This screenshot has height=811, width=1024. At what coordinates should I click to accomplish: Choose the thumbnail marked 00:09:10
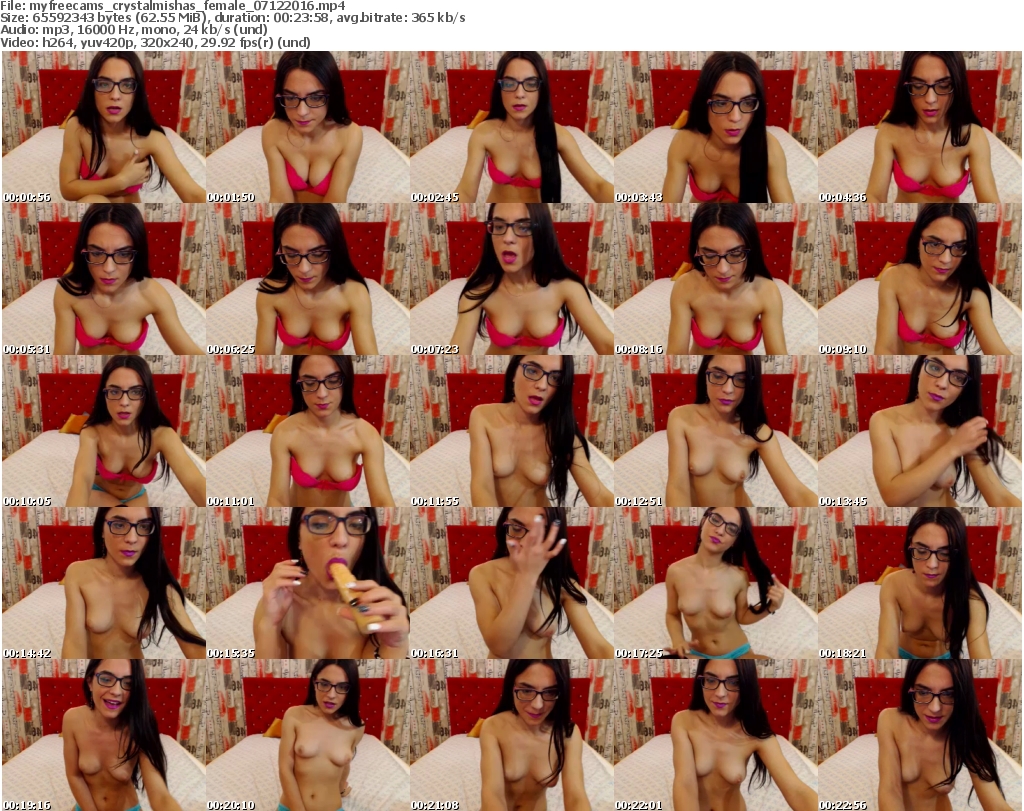click(920, 279)
